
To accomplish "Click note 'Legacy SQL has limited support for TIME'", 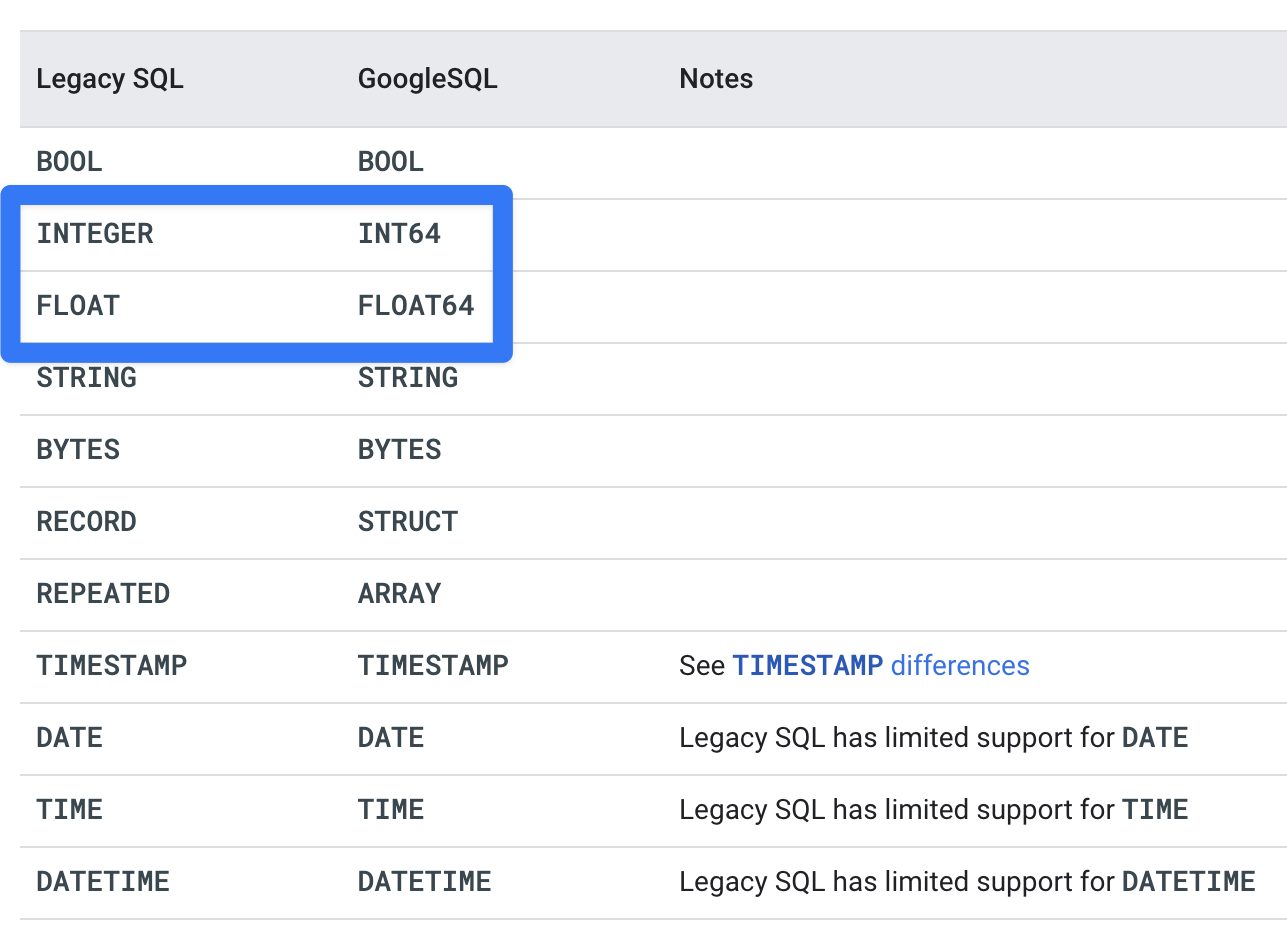I will [x=934, y=810].
